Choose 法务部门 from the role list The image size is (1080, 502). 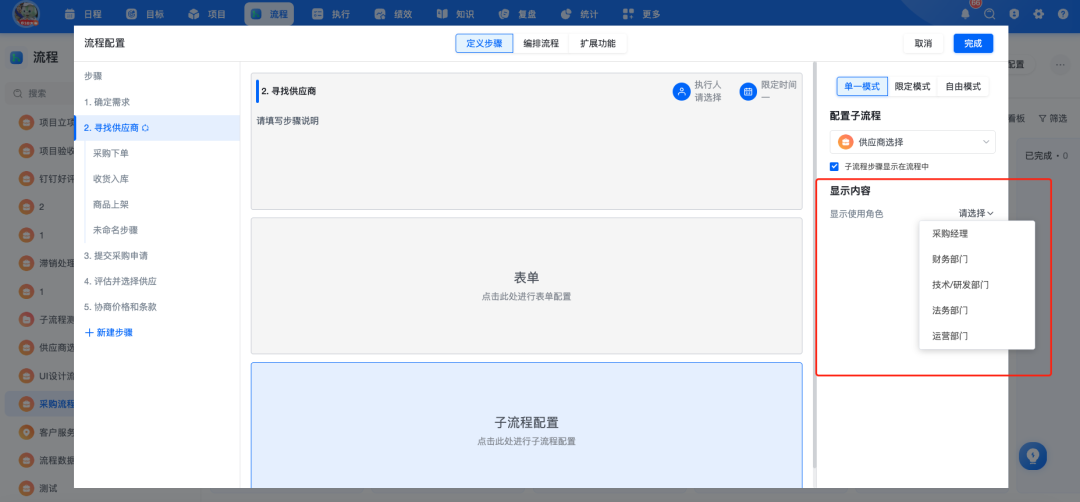pyautogui.click(x=977, y=311)
